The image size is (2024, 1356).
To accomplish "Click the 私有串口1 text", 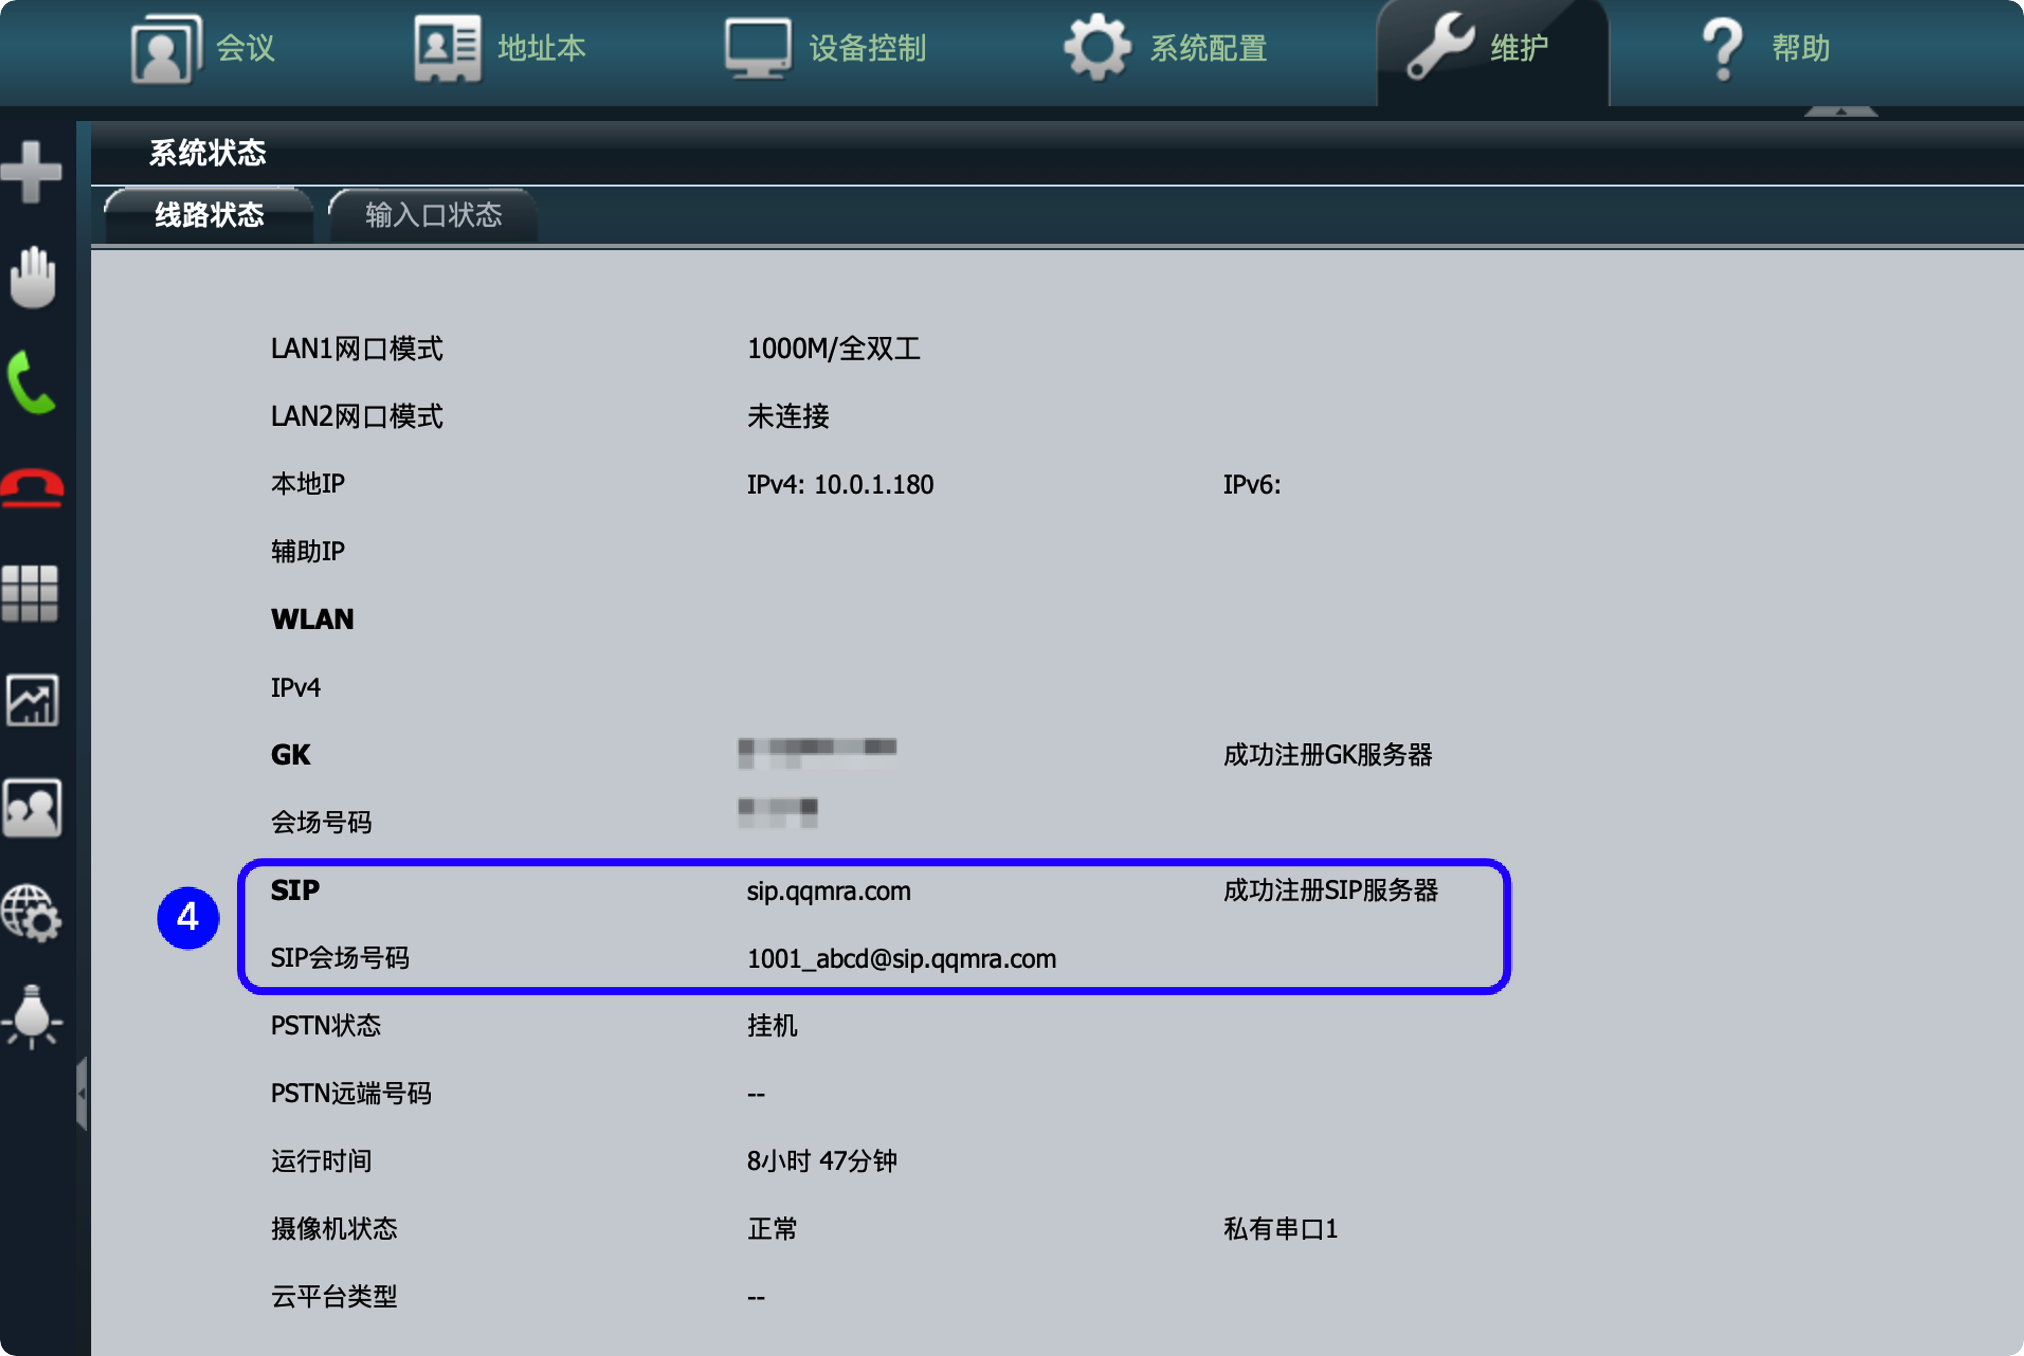I will pos(1280,1229).
